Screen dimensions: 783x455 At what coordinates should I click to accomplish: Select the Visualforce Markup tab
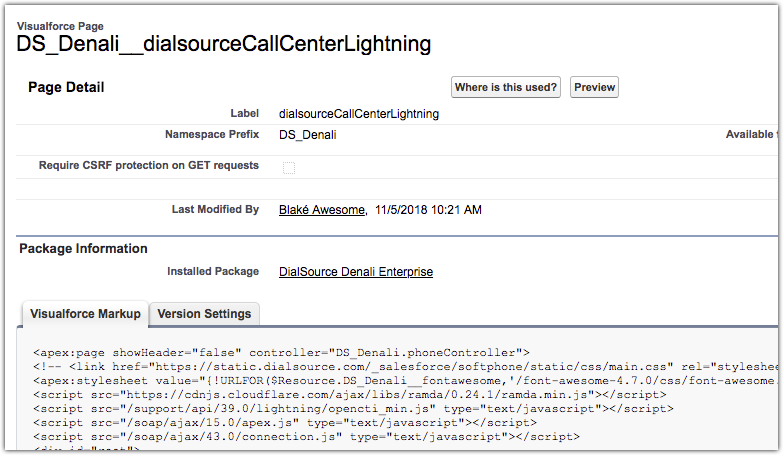(x=85, y=314)
